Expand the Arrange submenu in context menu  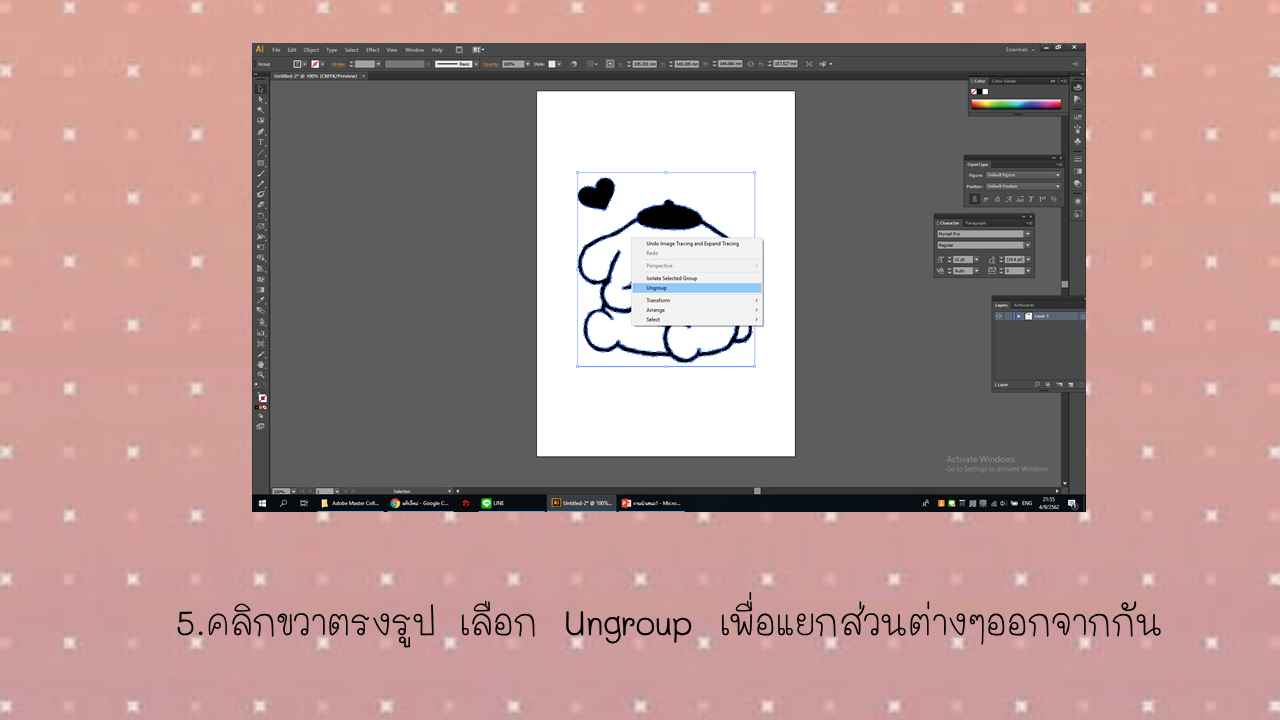696,310
